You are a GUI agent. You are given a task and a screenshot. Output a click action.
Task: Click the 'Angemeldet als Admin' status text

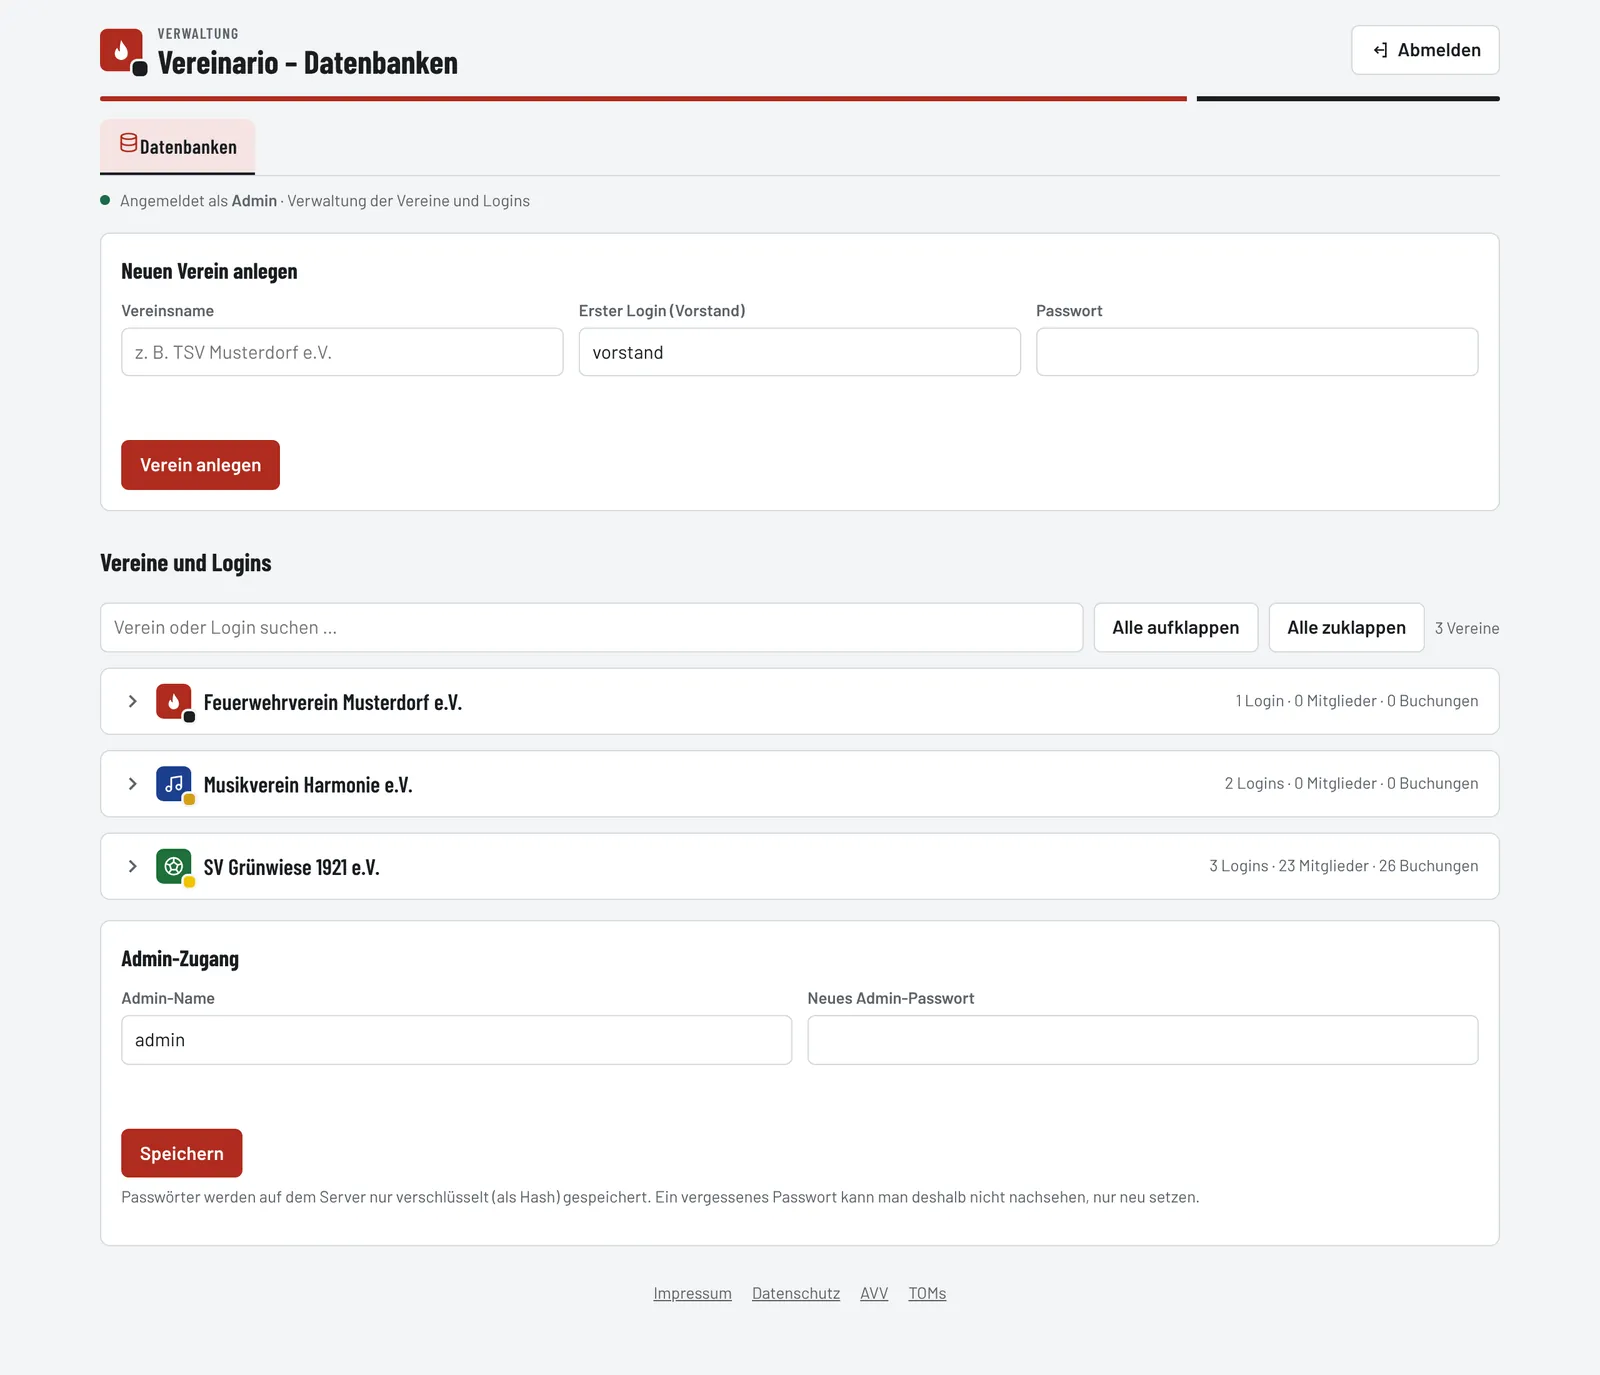tap(198, 201)
